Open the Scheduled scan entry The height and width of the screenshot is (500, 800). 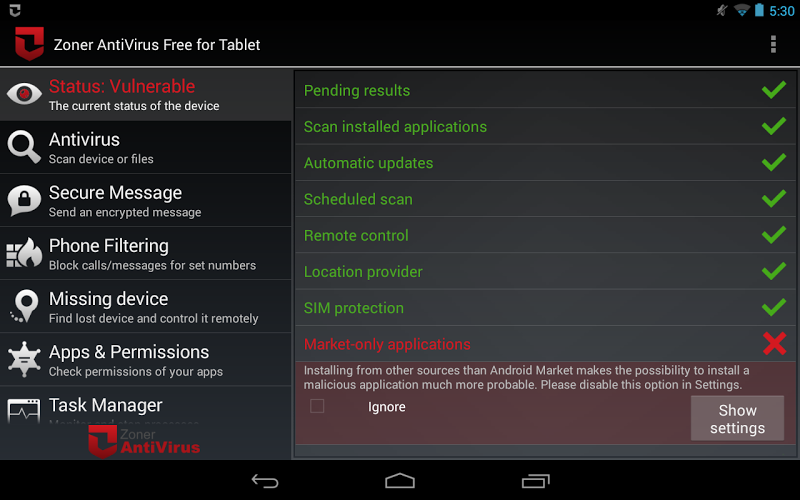click(545, 199)
